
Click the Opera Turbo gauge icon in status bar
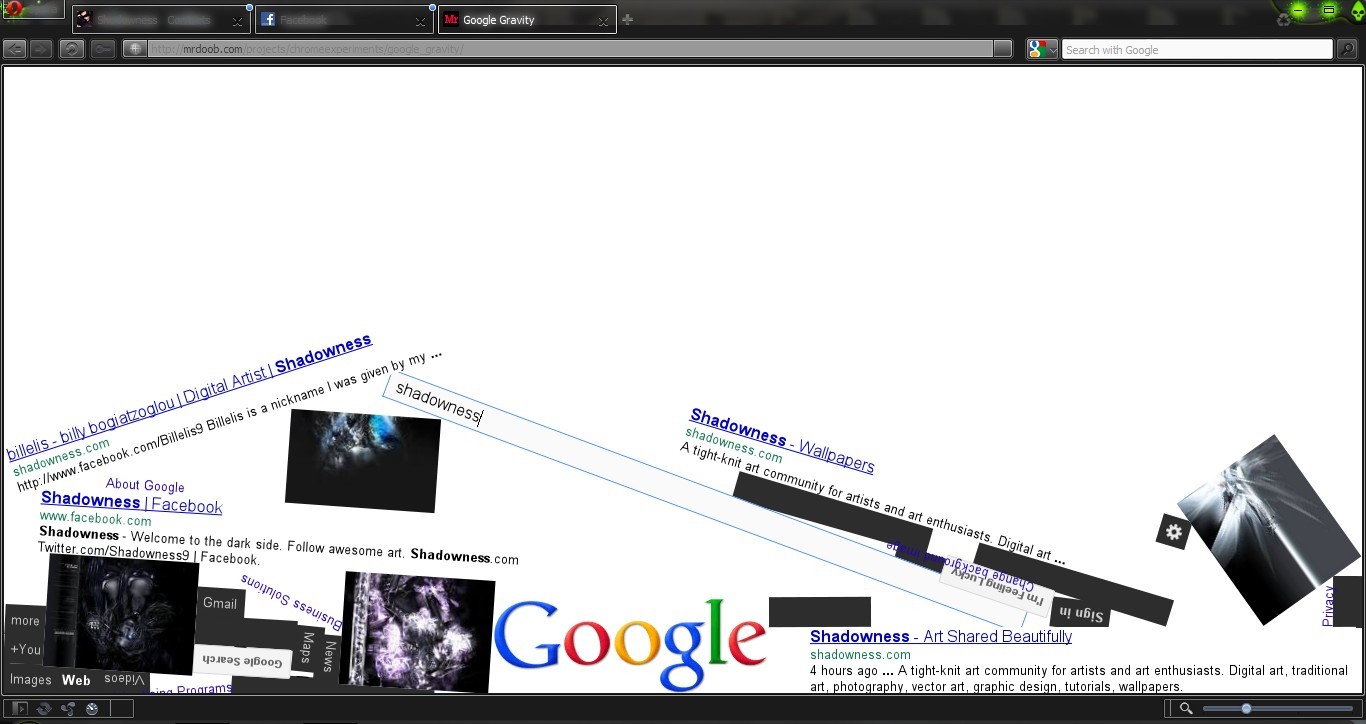pos(92,709)
